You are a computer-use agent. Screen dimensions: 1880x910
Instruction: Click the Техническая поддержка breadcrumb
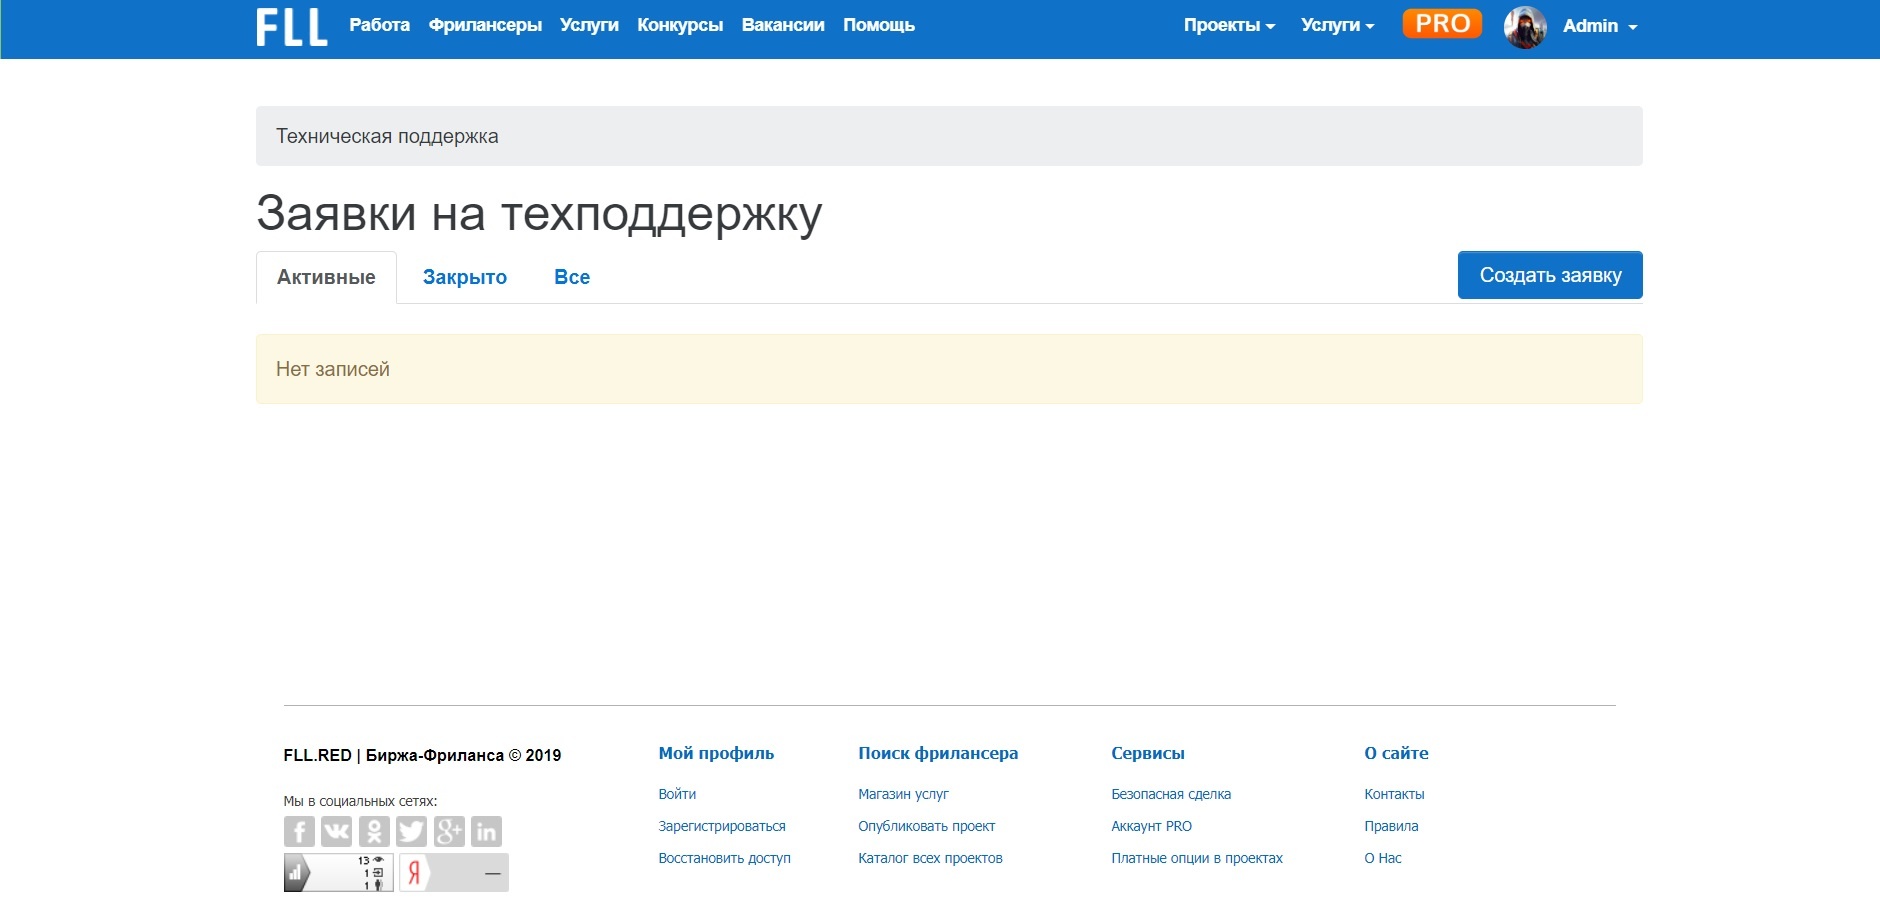[387, 136]
